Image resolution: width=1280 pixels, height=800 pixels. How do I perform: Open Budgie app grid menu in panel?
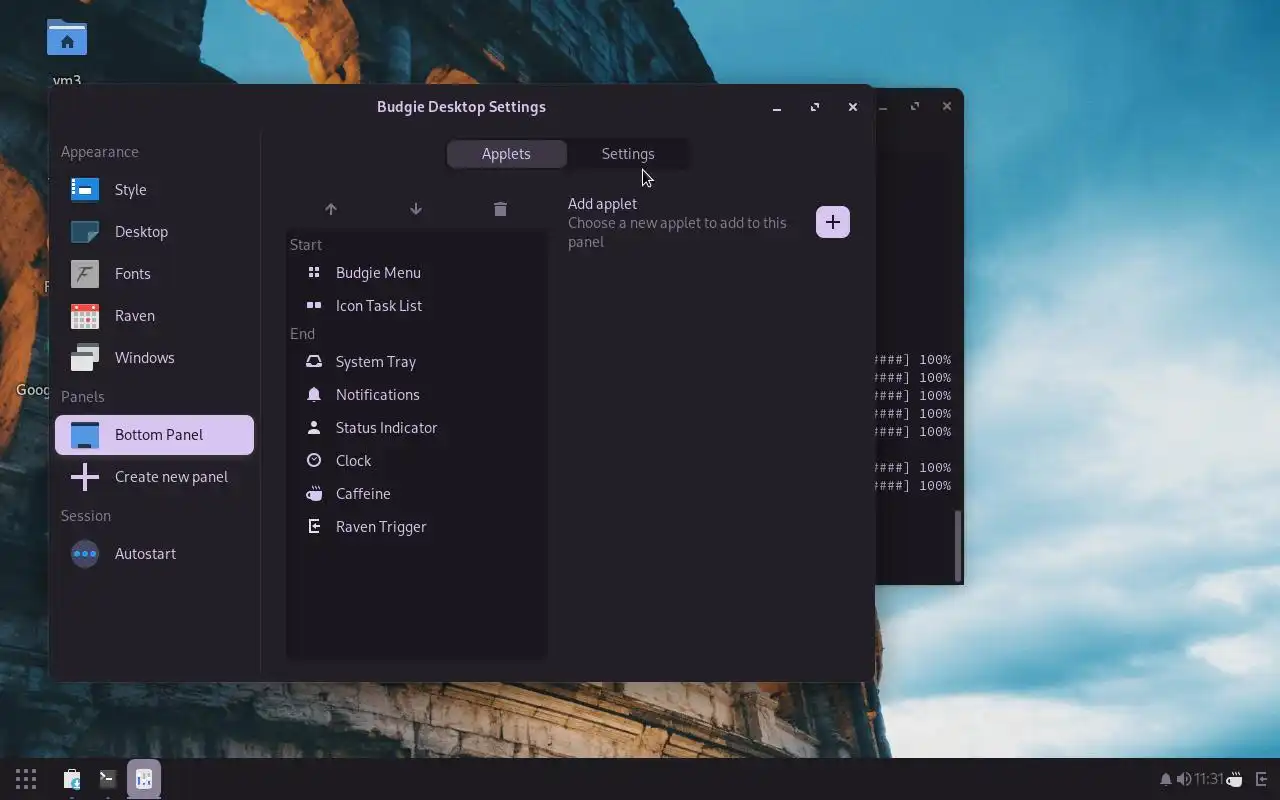click(x=26, y=779)
